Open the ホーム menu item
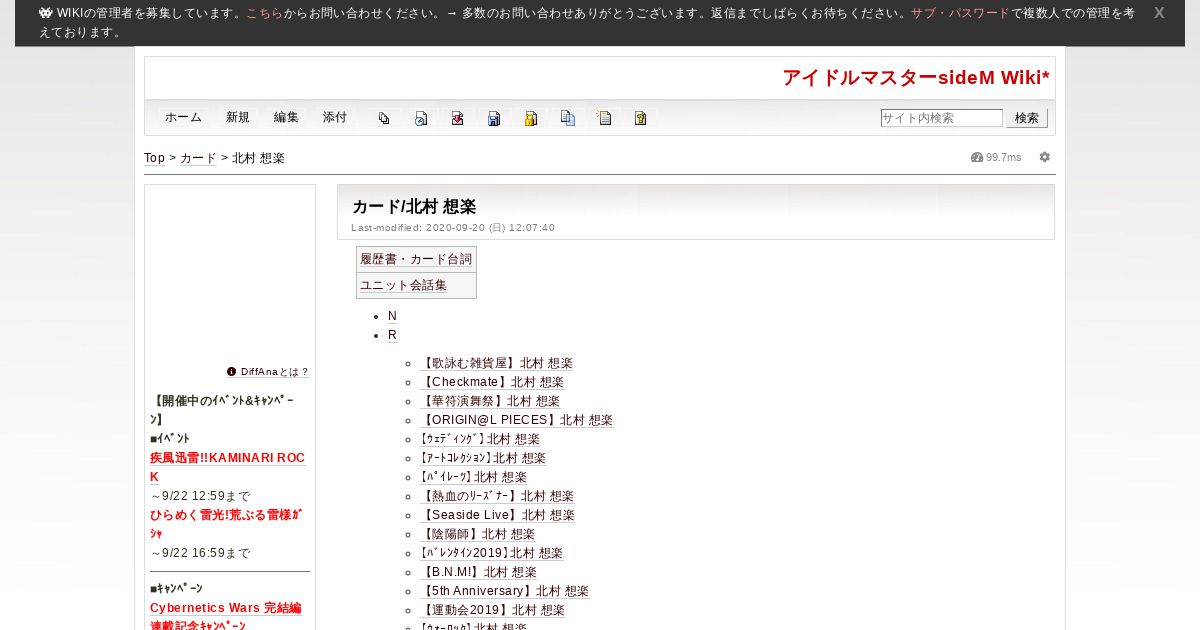This screenshot has width=1200, height=630. click(183, 117)
